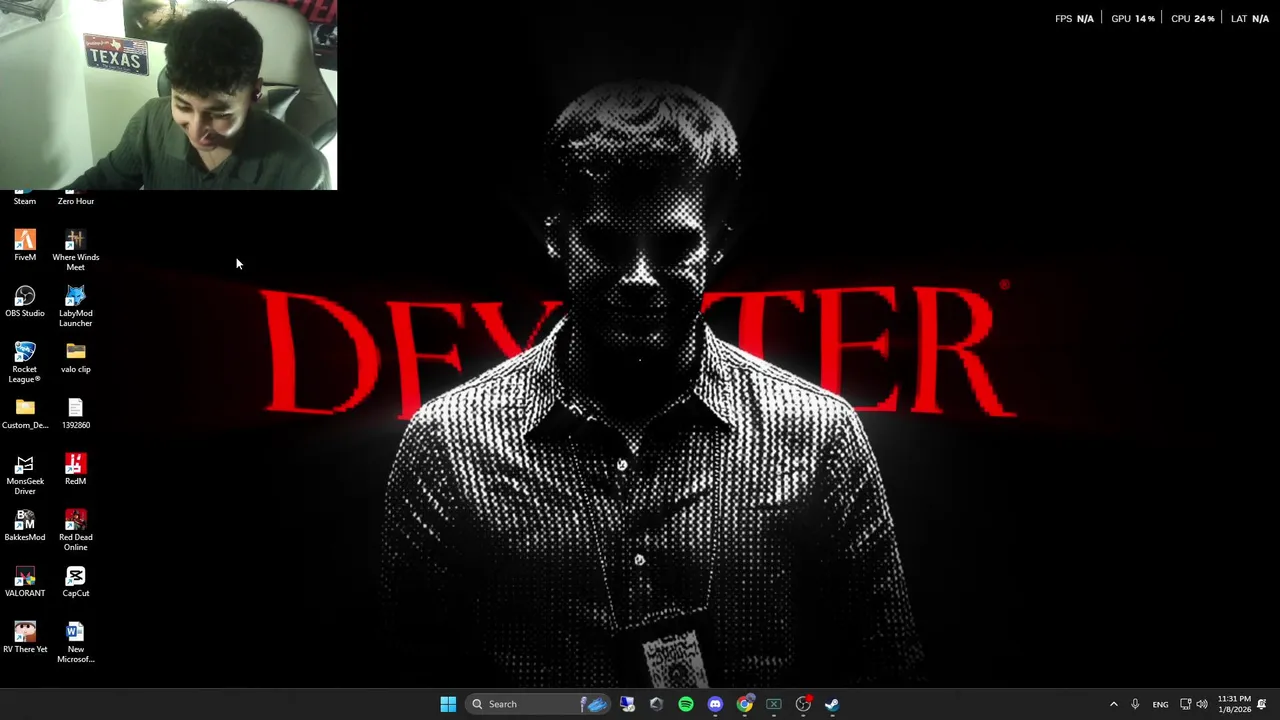Viewport: 1280px width, 720px height.
Task: Switch to Google Chrome in taskbar
Action: point(744,704)
